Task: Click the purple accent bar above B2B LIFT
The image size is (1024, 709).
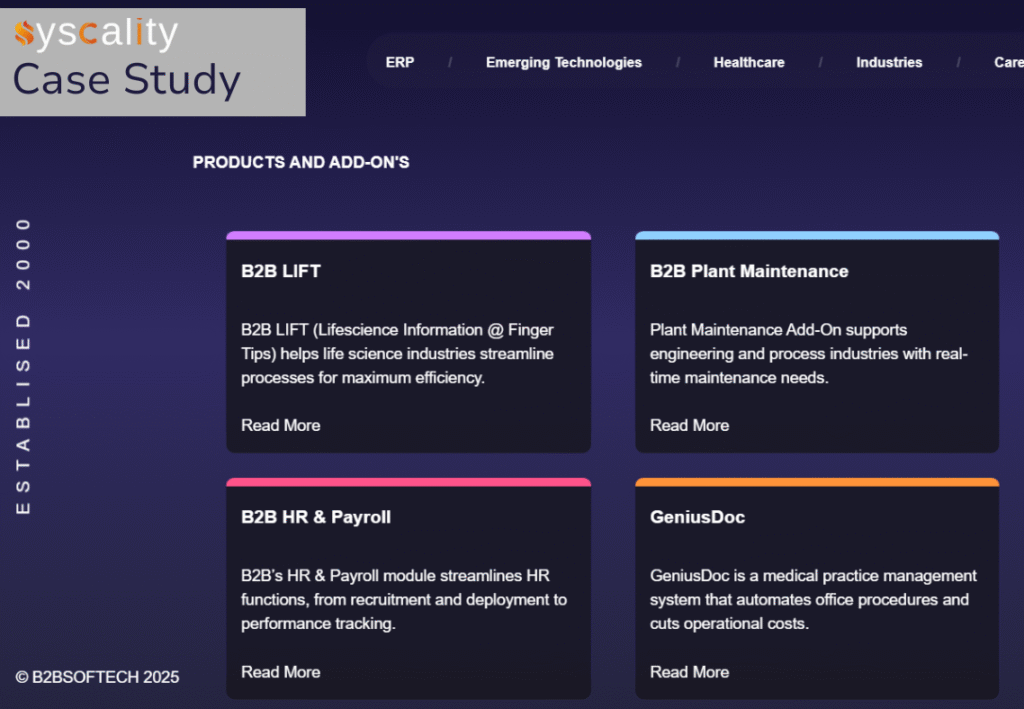Action: pos(408,234)
